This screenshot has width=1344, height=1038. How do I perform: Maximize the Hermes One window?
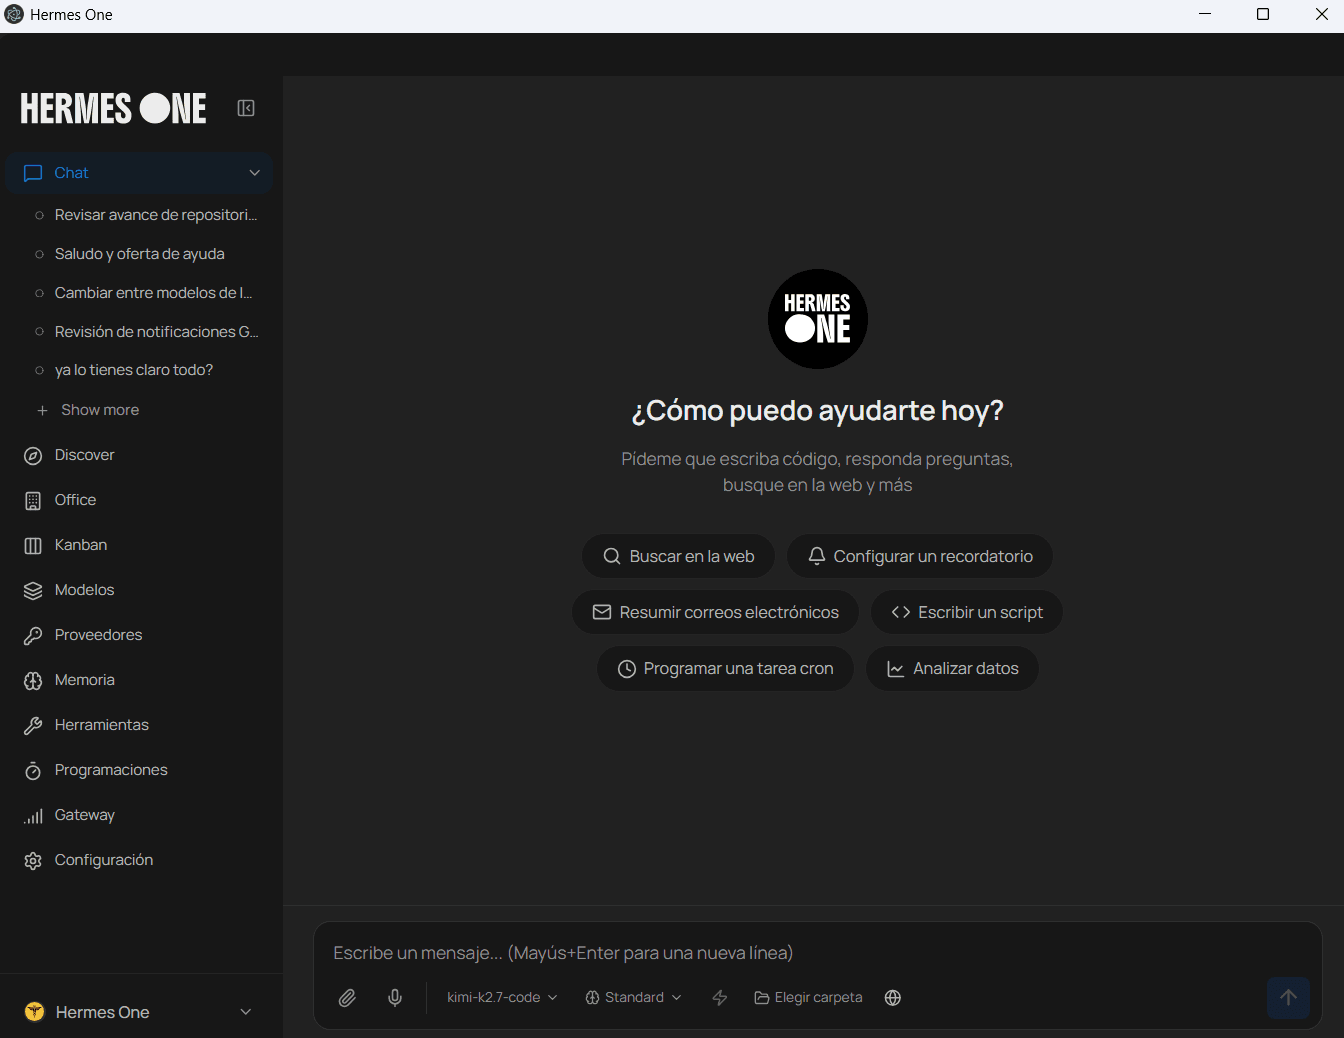click(1263, 14)
